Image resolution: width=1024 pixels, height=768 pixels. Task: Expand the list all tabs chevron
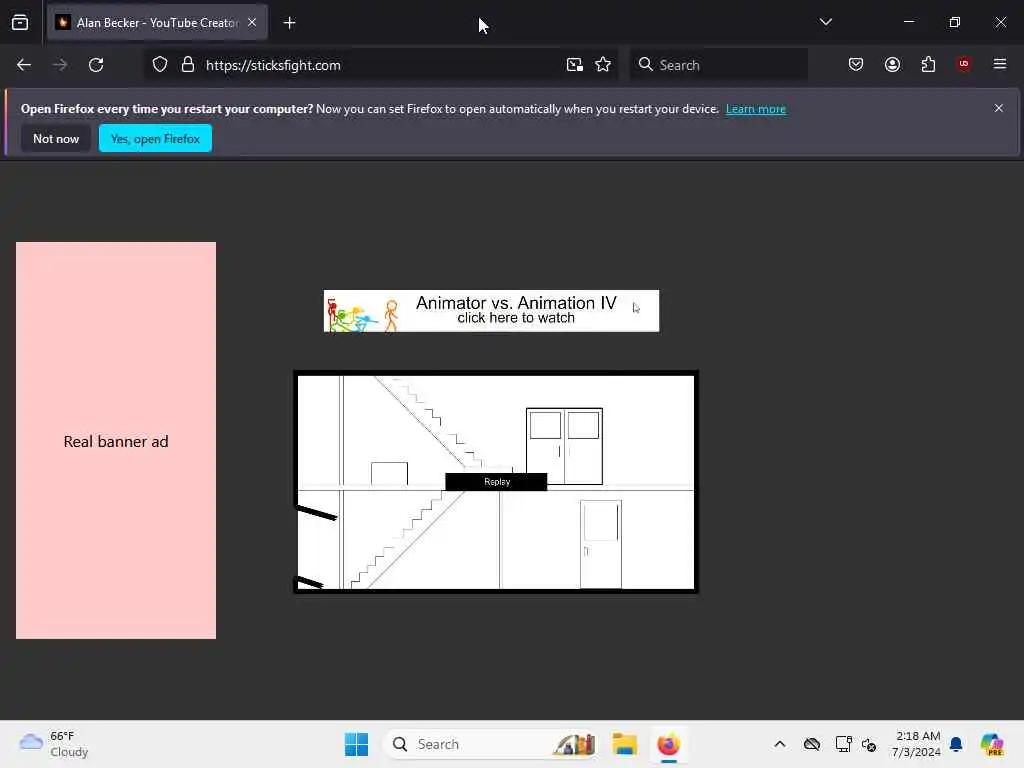pos(825,22)
